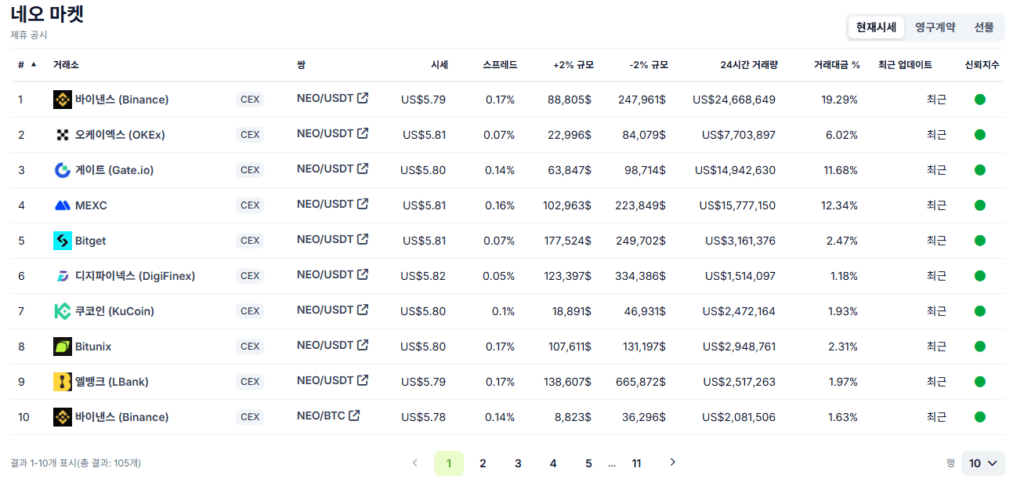Click the 177,524$ depth value
The height and width of the screenshot is (490, 1024).
[x=567, y=240]
